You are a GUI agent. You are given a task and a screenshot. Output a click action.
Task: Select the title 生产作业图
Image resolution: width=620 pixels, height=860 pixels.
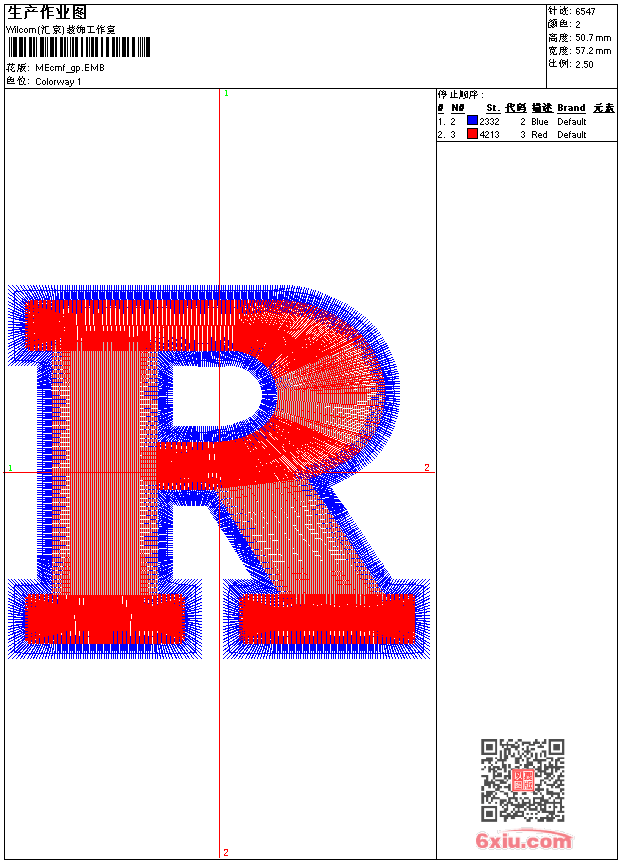[47, 12]
